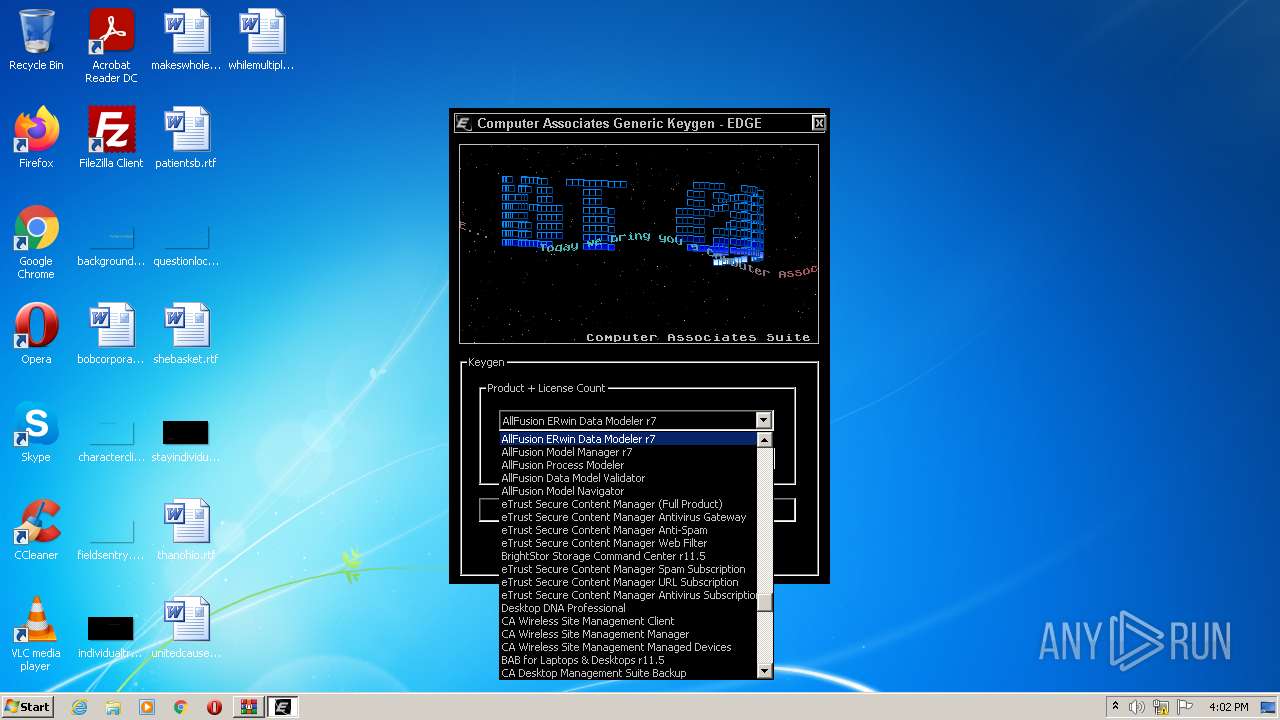Image resolution: width=1280 pixels, height=720 pixels.
Task: Select the makeswhole document icon on the desktop
Action: (186, 40)
